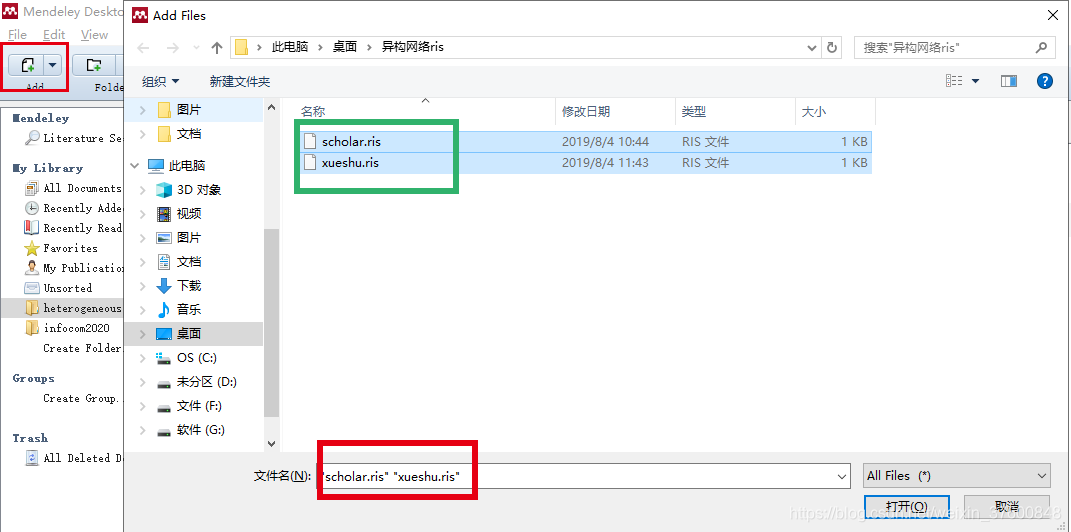
Task: Sort by the 类型 column header
Action: click(736, 111)
